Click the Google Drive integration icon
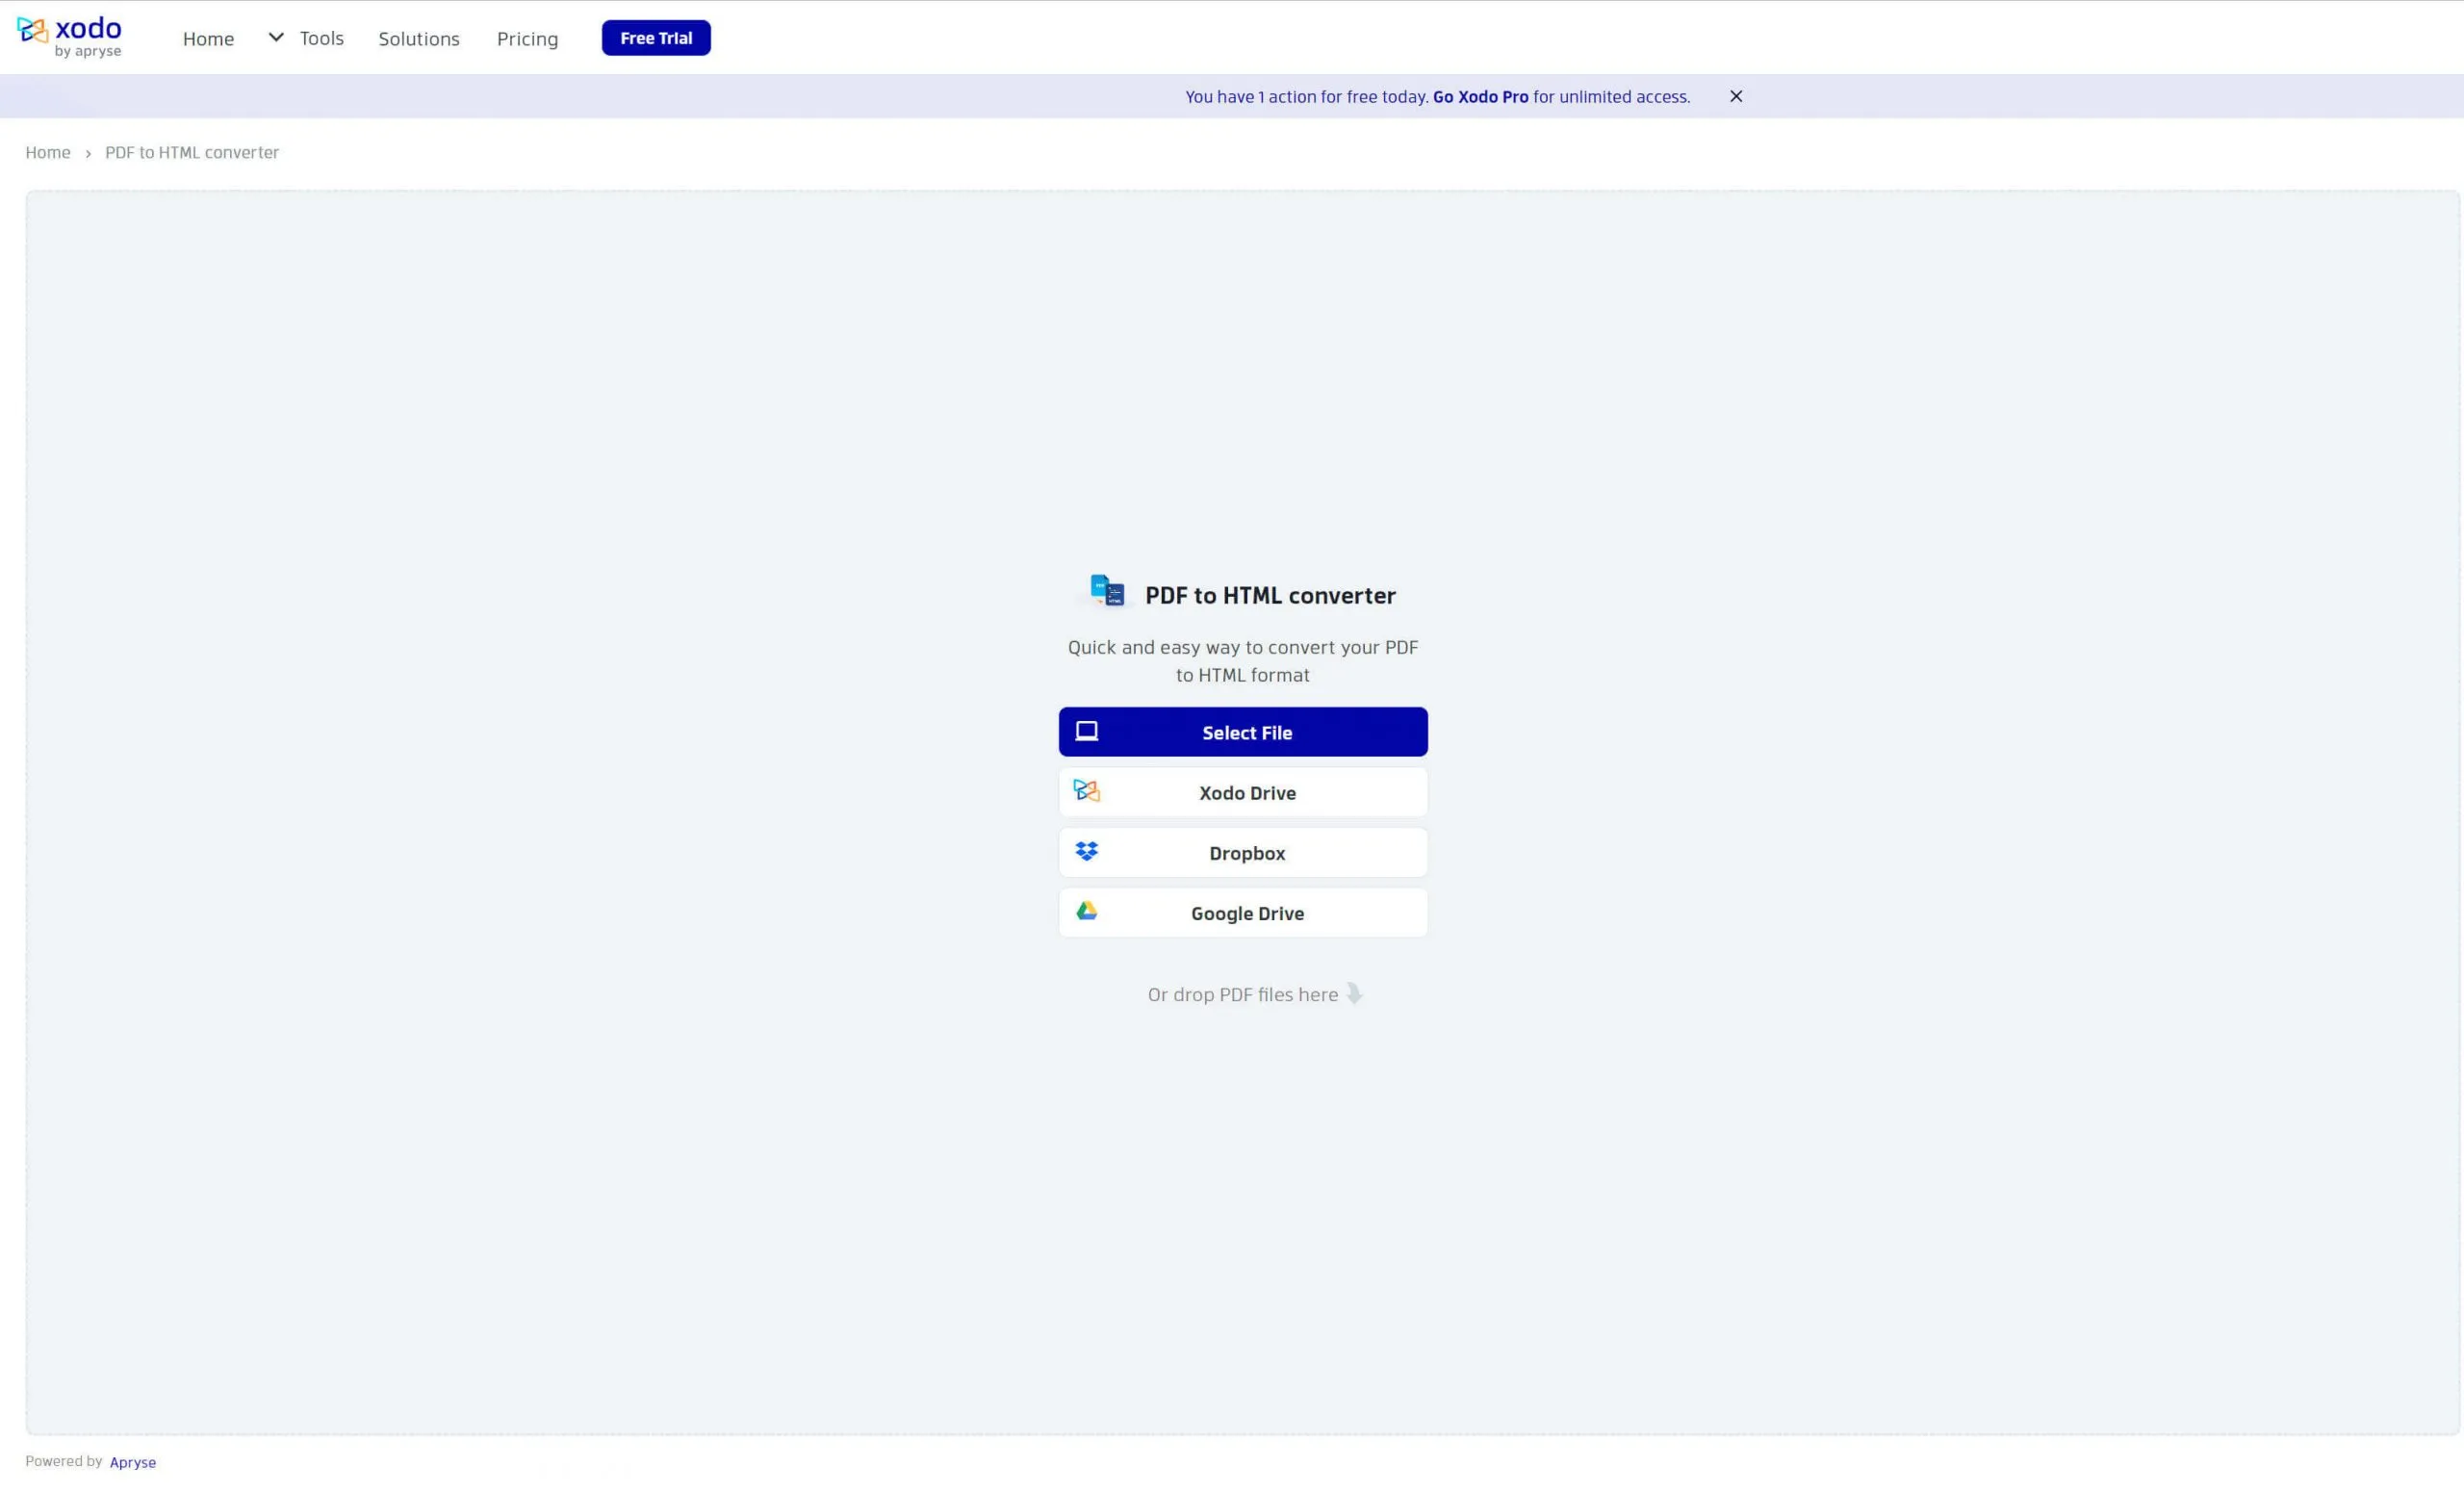The image size is (2464, 1493). pos(1086,912)
